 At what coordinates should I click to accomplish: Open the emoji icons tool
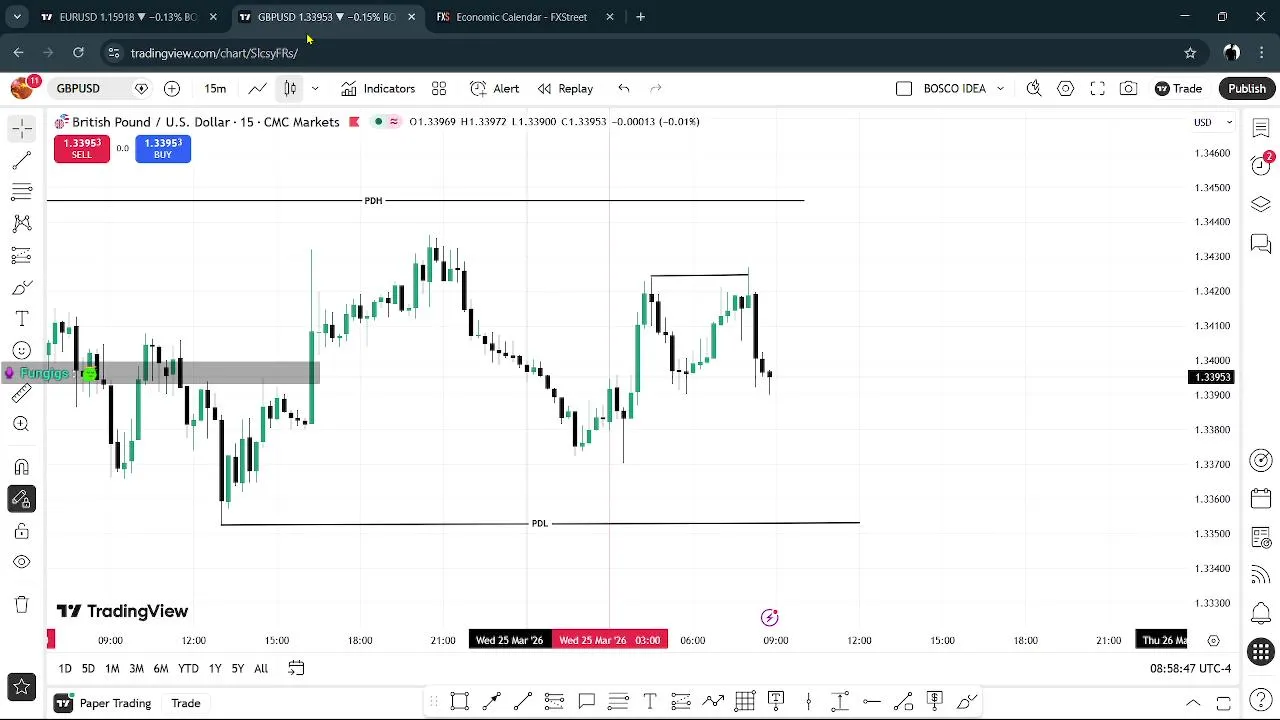[x=22, y=351]
